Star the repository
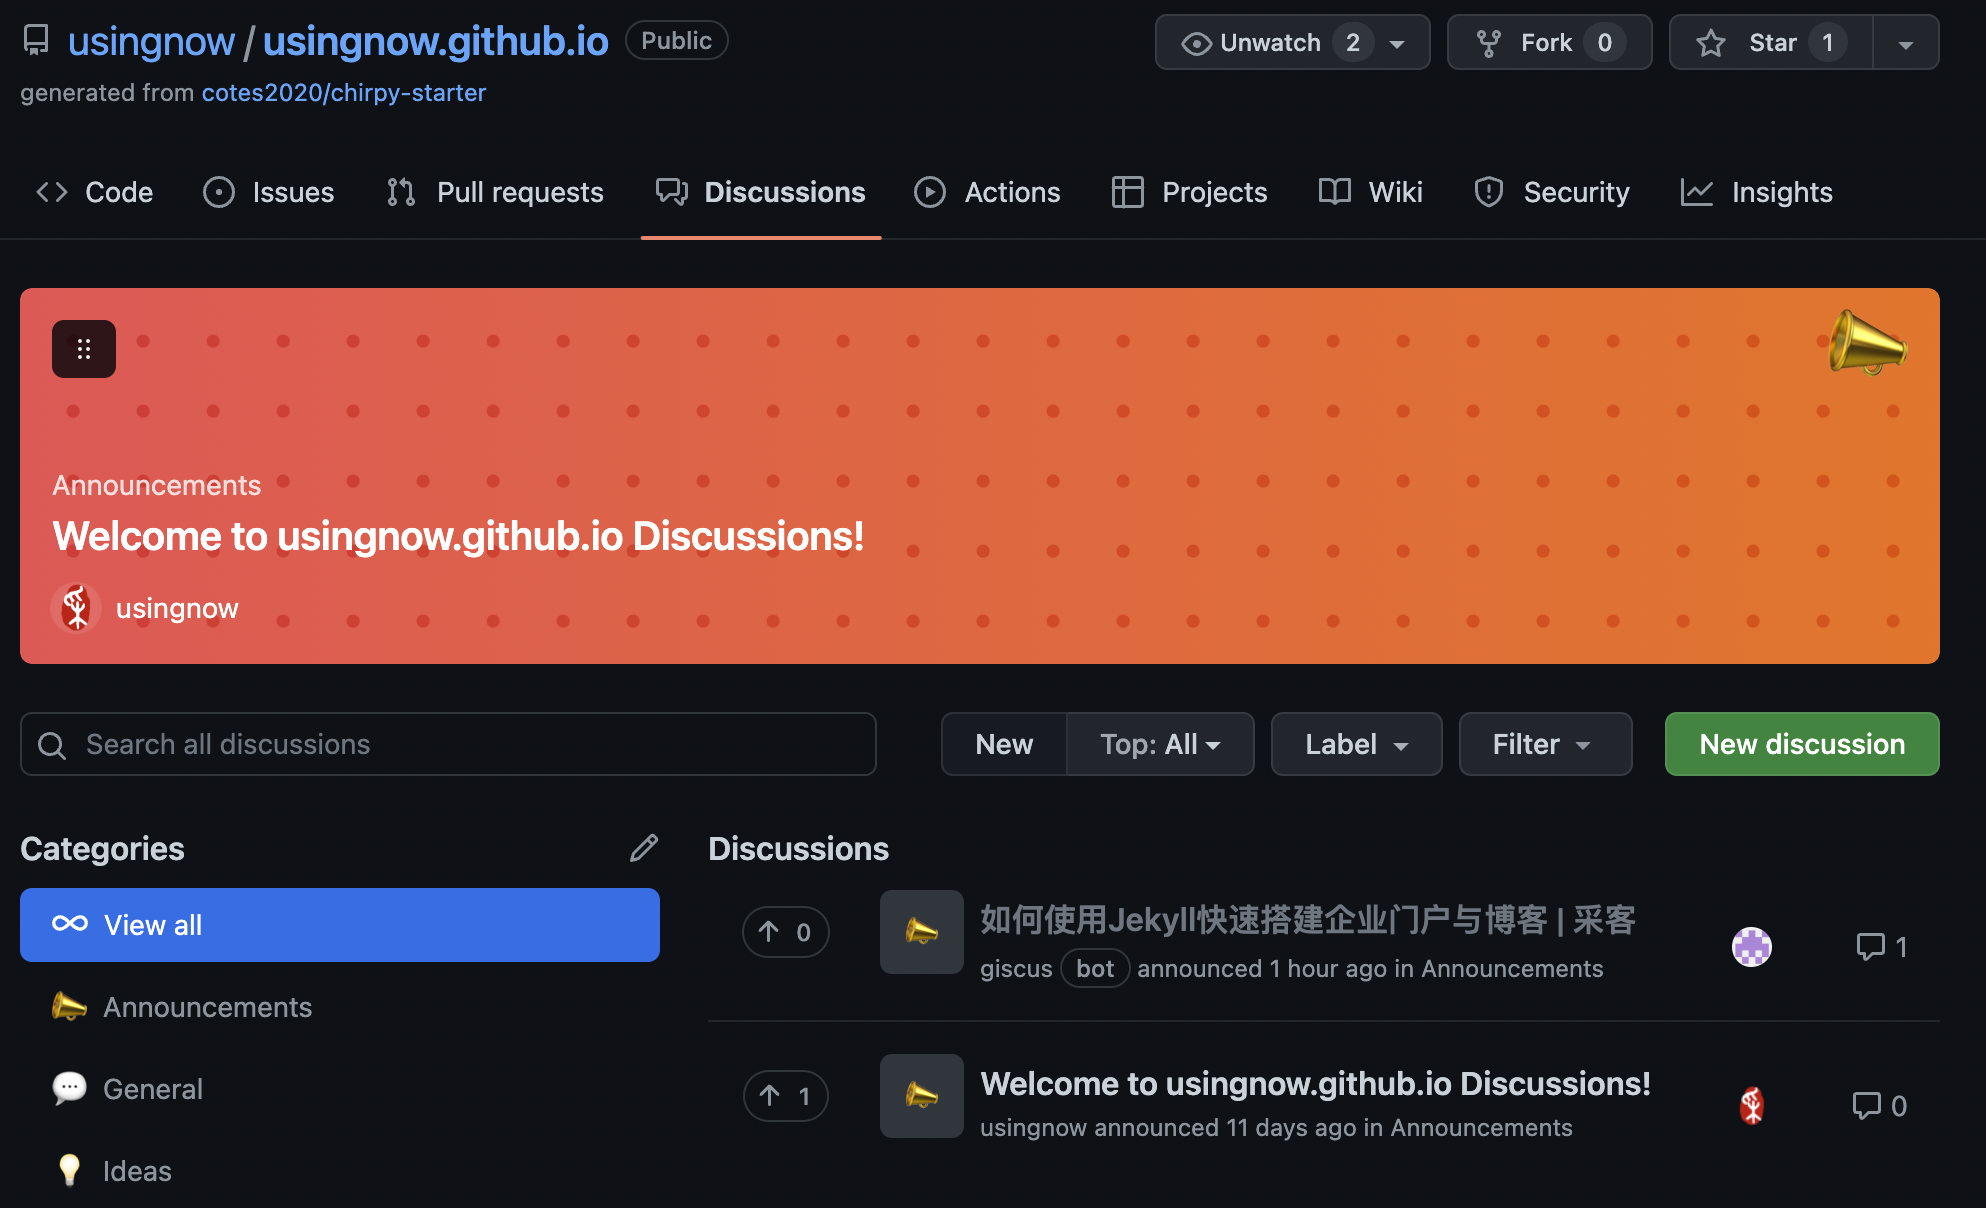The image size is (1986, 1208). [x=1771, y=42]
